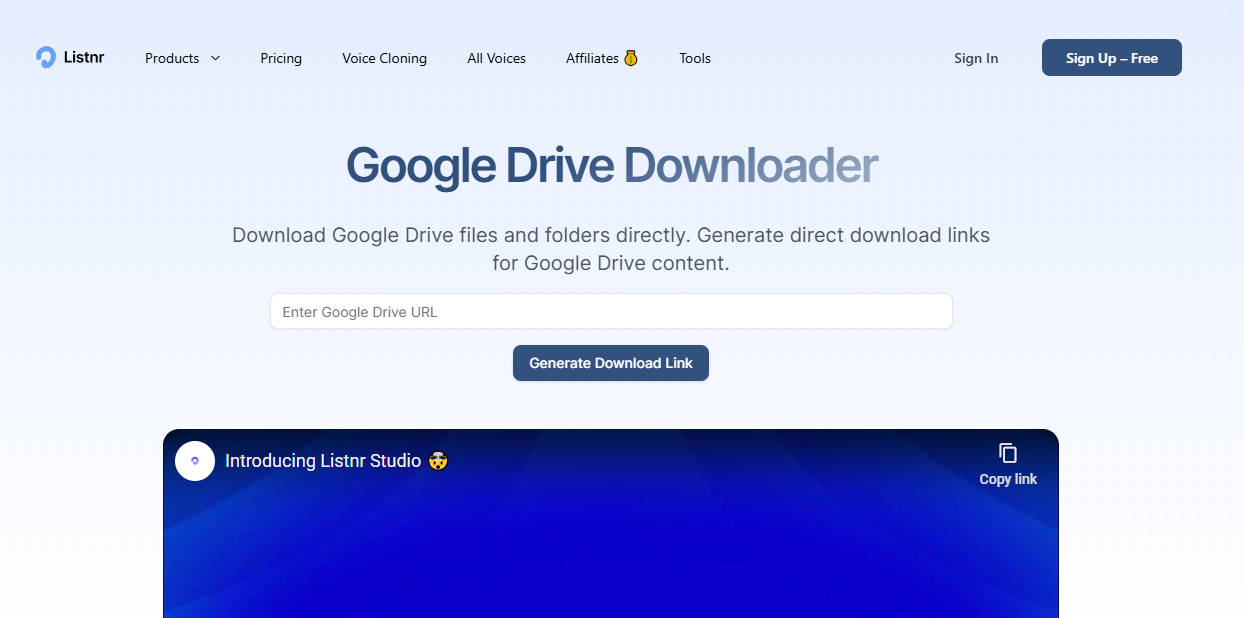1244x618 pixels.
Task: Open the Tools menu item
Action: click(x=695, y=58)
